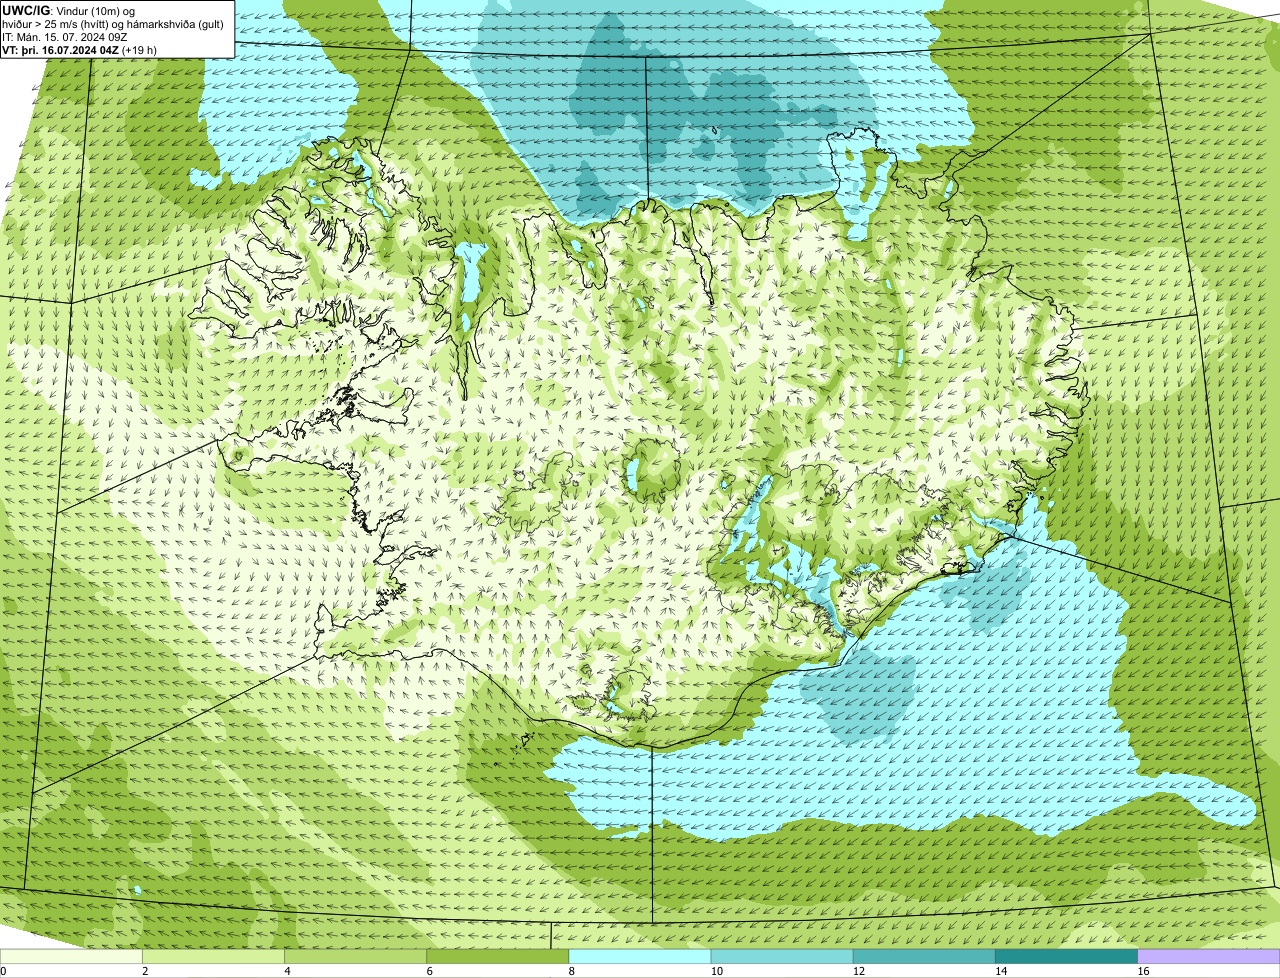Screen dimensions: 1280x978
Task: Click the scale label "16"
Action: coord(1143,971)
